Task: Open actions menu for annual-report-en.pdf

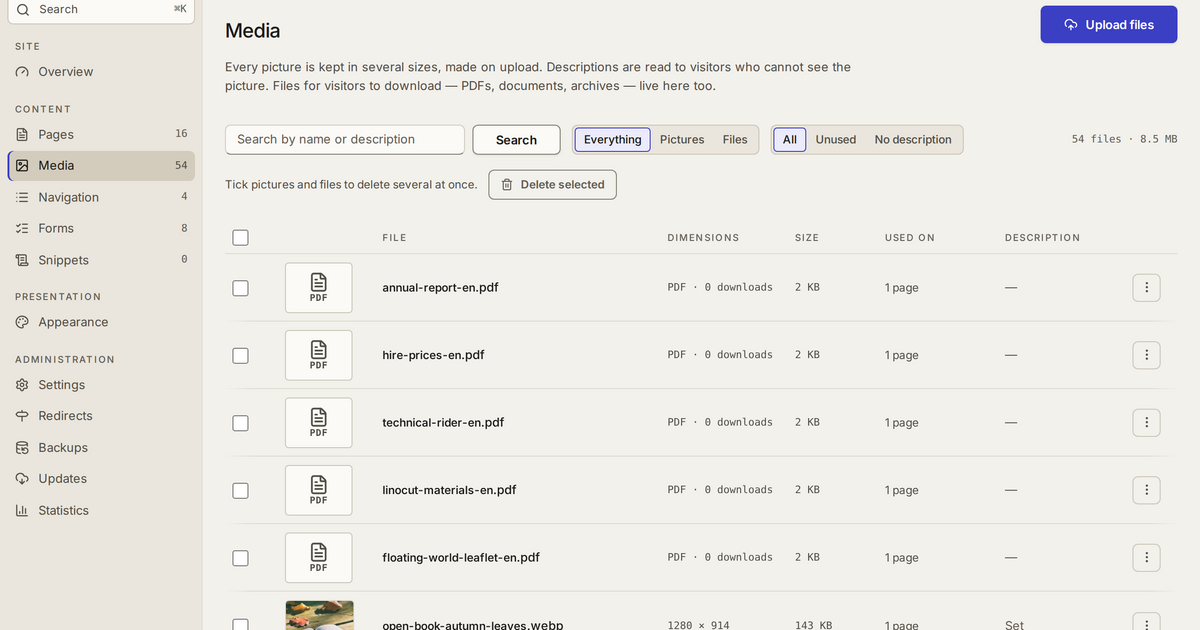Action: [1146, 288]
